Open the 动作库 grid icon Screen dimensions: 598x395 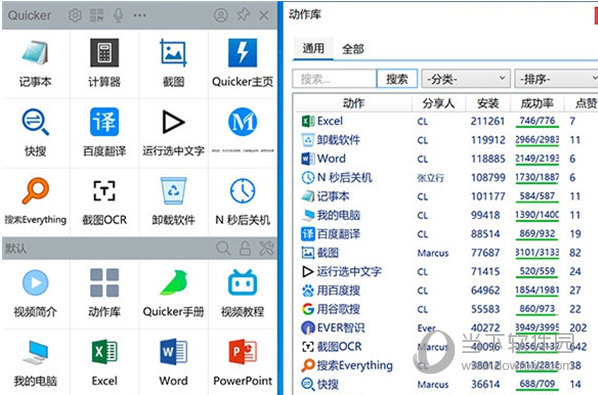104,283
